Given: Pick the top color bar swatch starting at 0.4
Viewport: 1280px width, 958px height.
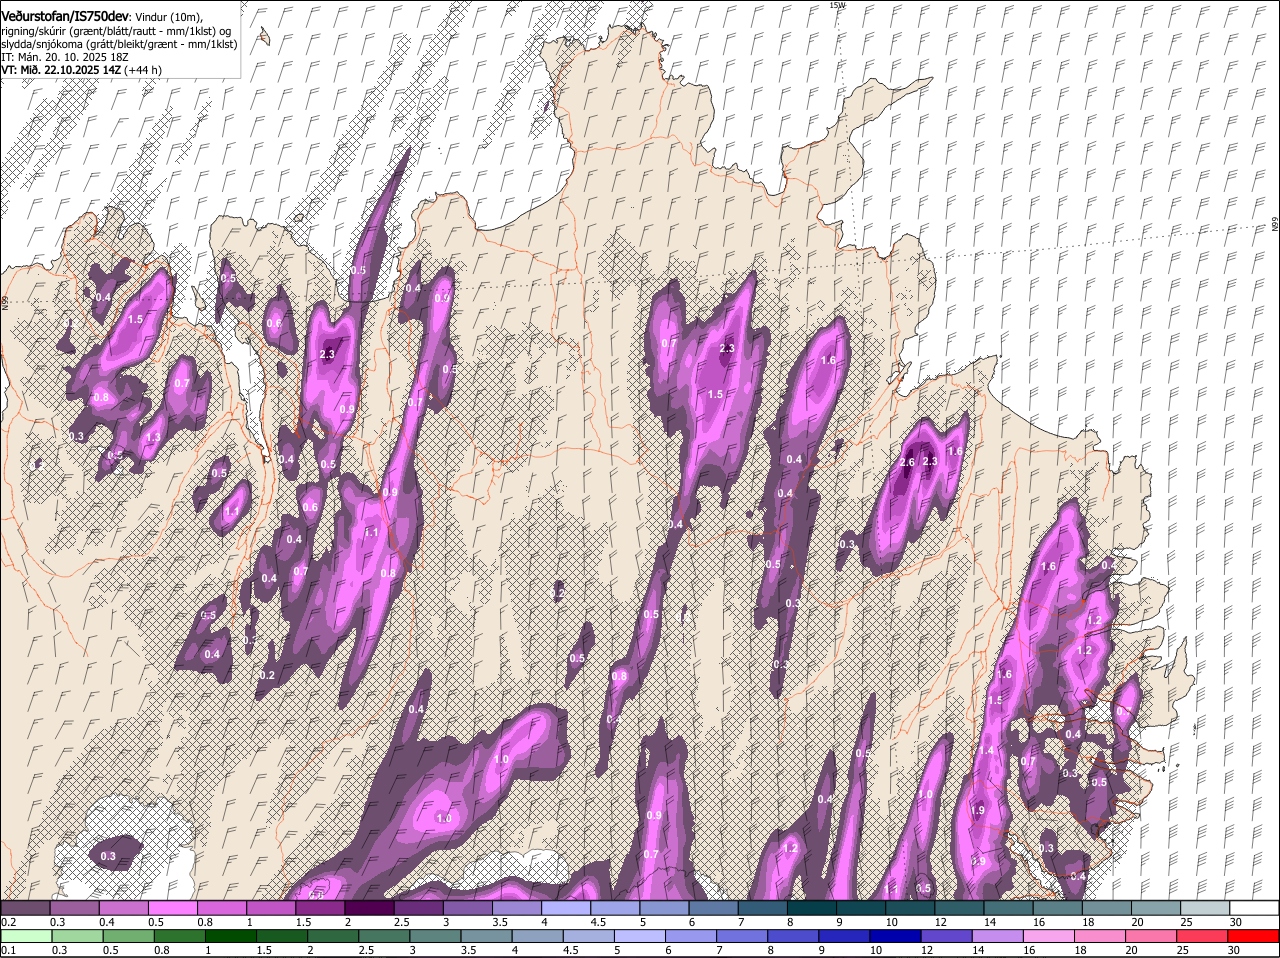Looking at the screenshot, I should pyautogui.click(x=123, y=908).
